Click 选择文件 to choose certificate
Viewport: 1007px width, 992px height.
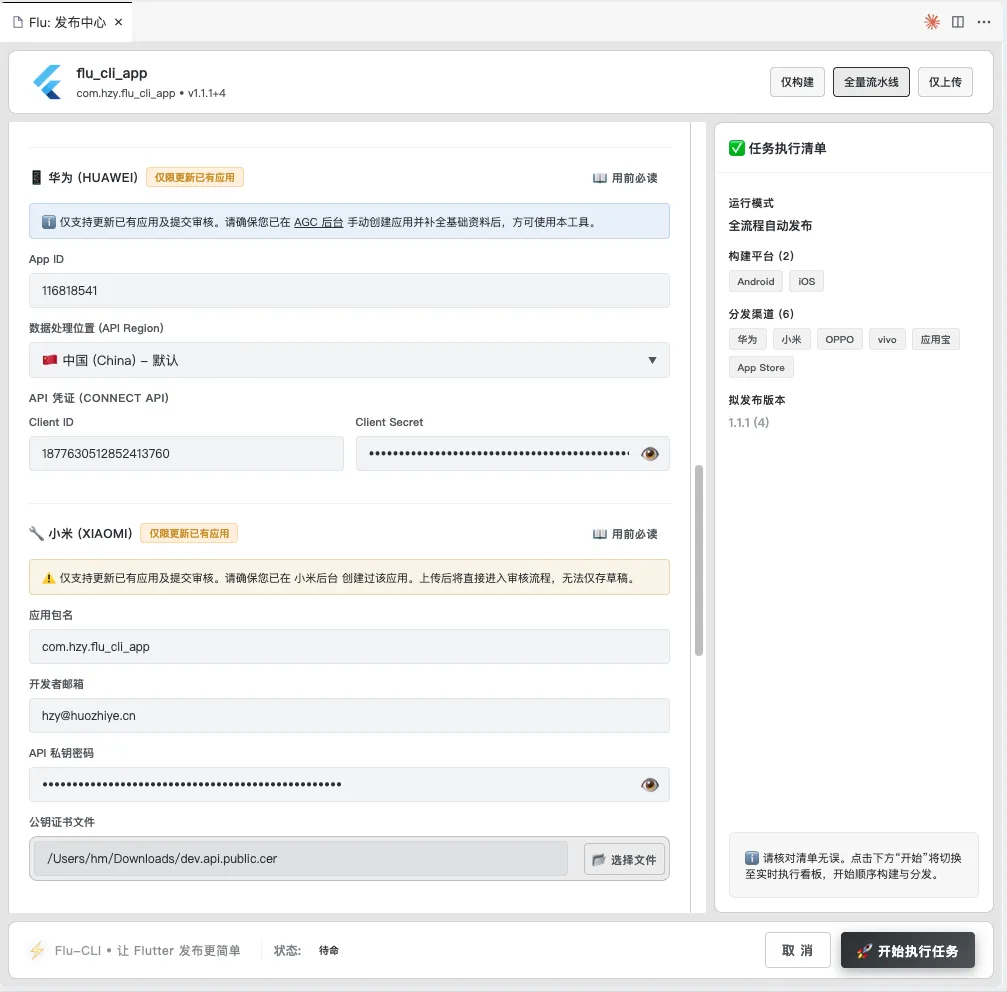coord(624,859)
